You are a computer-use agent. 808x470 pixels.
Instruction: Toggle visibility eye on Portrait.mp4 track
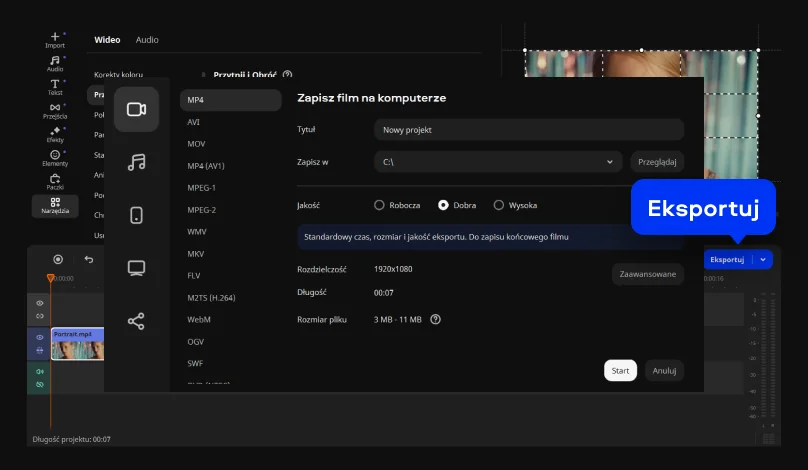[x=40, y=338]
